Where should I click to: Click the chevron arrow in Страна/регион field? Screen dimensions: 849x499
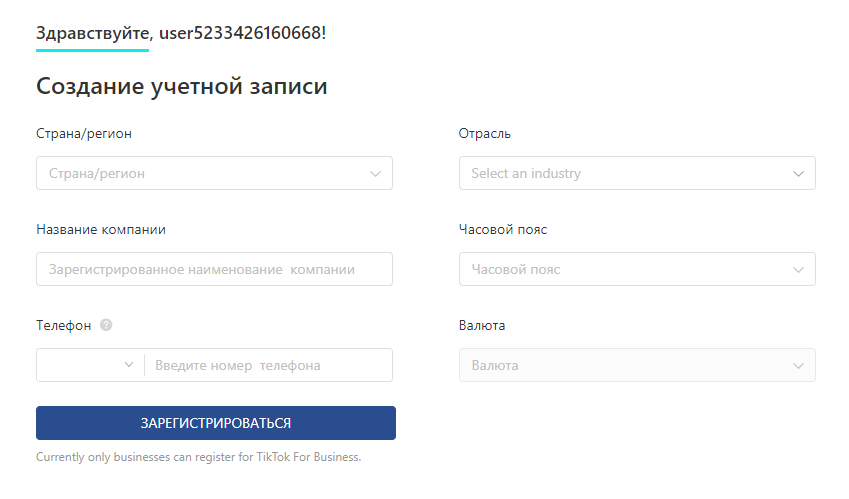[376, 173]
